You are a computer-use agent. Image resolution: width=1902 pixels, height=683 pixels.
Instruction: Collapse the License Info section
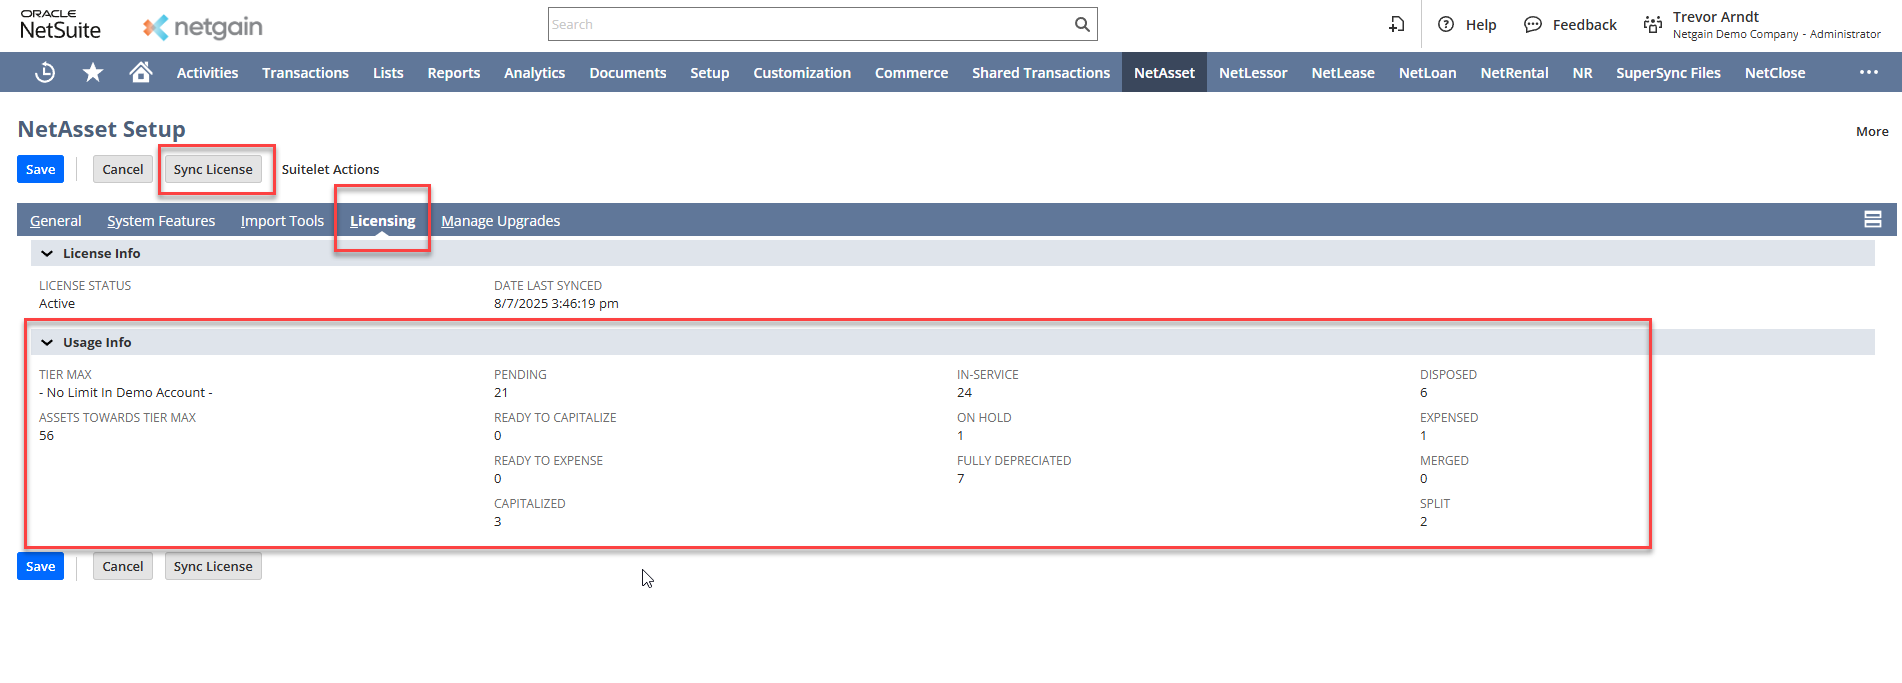pyautogui.click(x=47, y=253)
